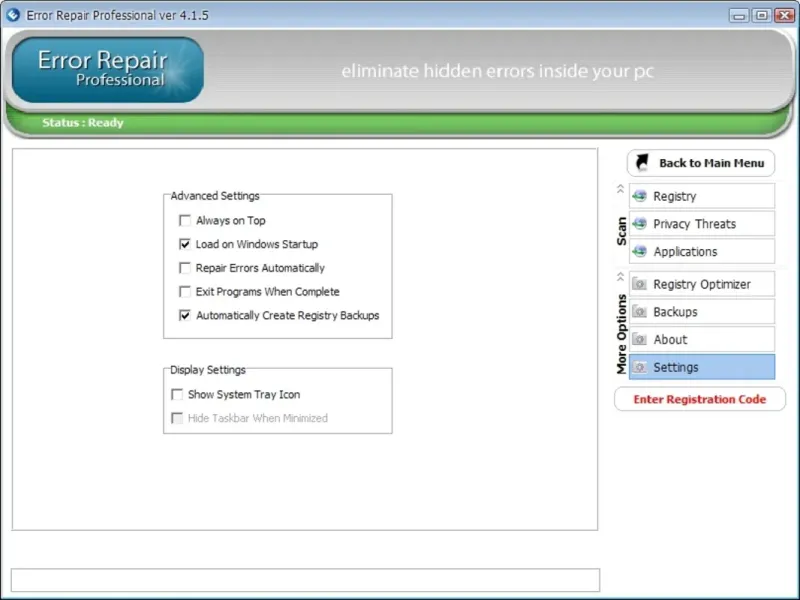Image resolution: width=800 pixels, height=600 pixels.
Task: Click the arrow icon on Back to Main Menu
Action: tap(642, 163)
